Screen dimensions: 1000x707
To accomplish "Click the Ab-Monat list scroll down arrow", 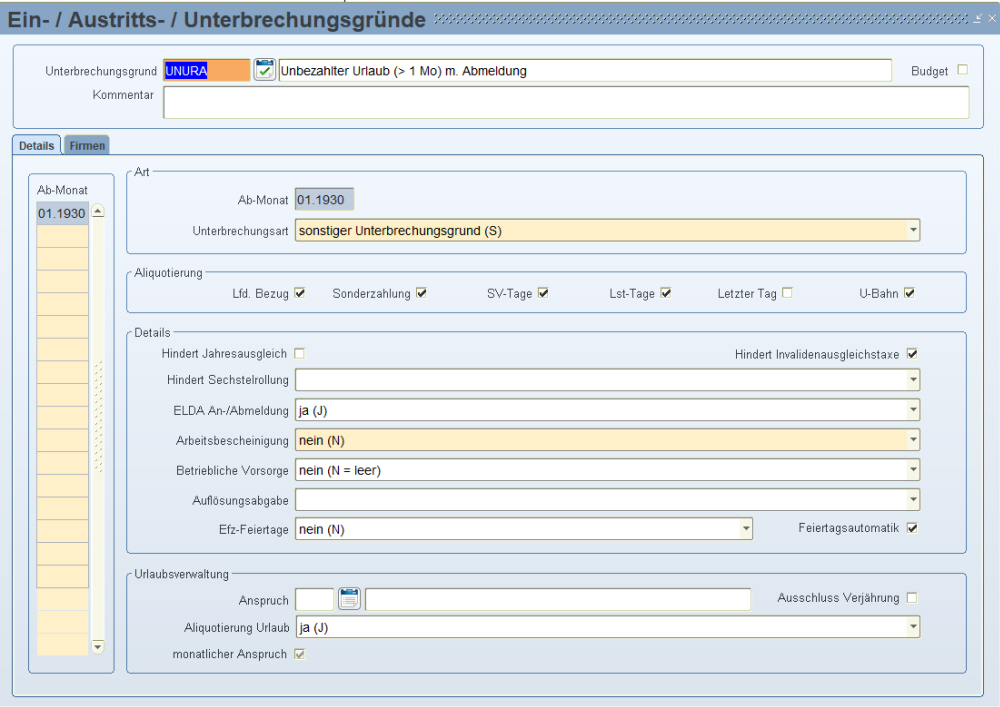I will [x=98, y=646].
